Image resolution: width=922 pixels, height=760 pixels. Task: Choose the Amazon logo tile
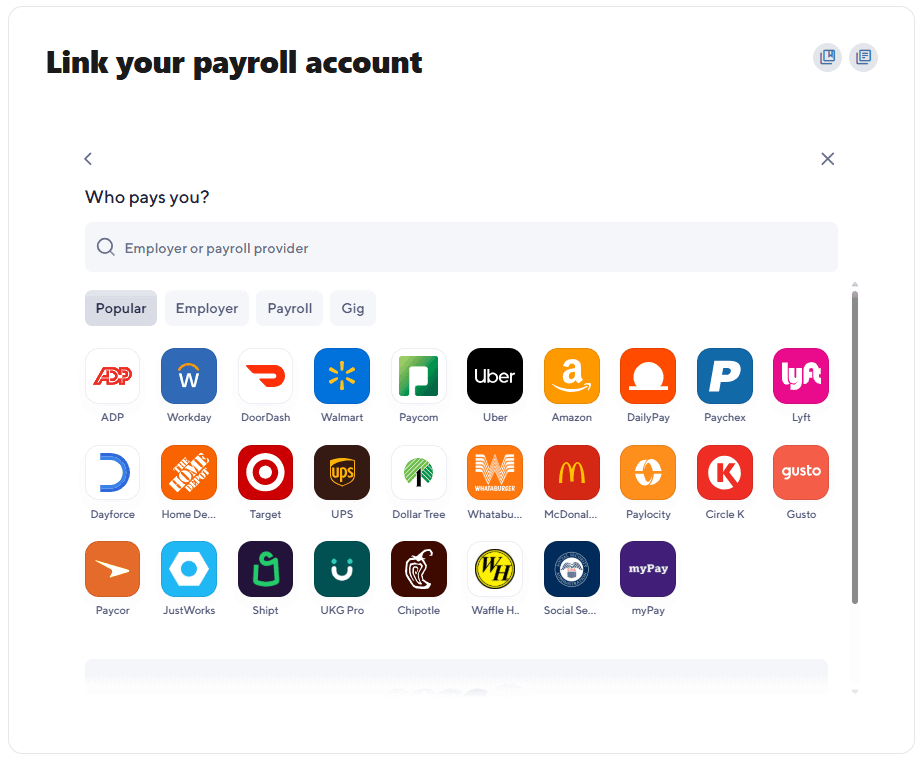coord(572,376)
